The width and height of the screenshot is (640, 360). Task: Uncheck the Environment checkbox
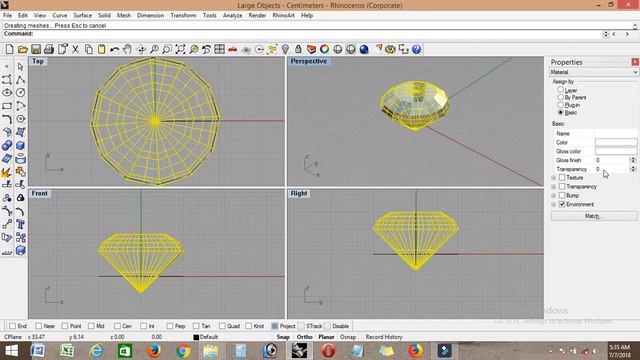click(x=562, y=204)
